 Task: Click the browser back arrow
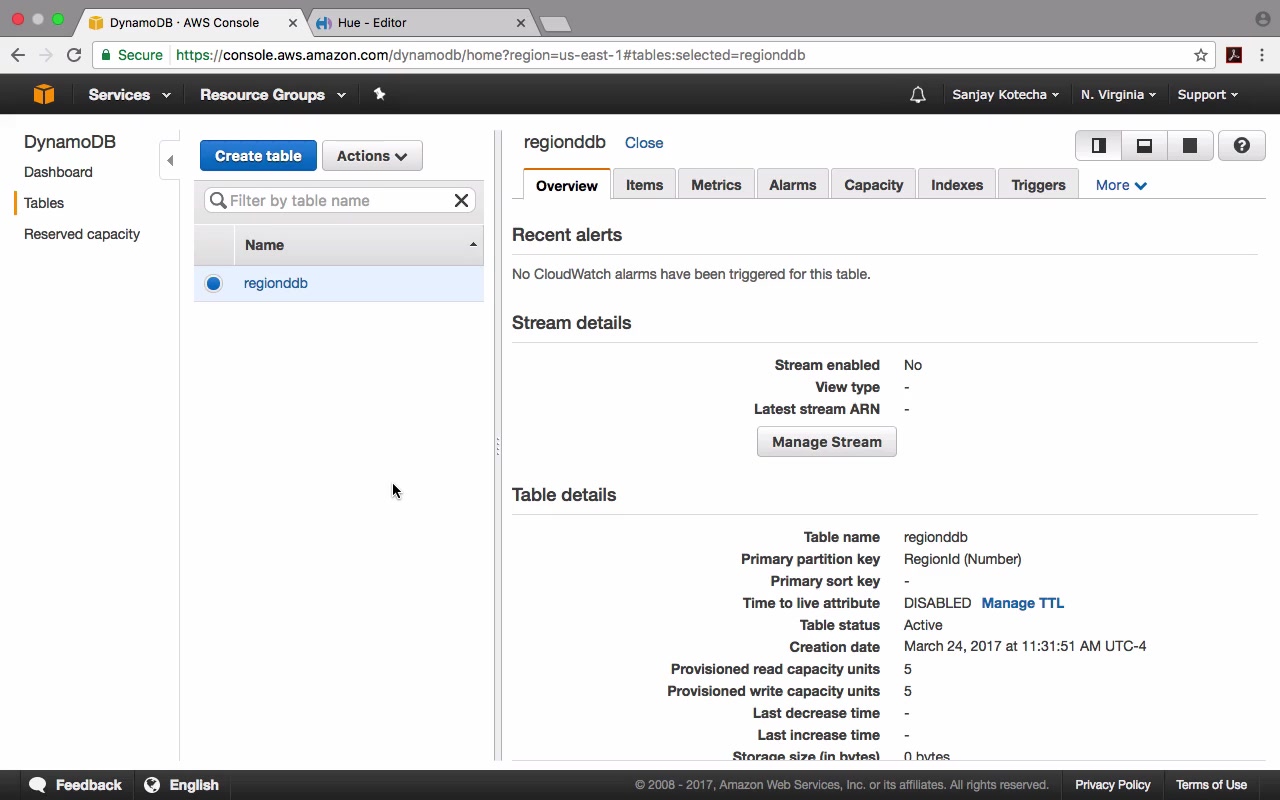(x=18, y=55)
